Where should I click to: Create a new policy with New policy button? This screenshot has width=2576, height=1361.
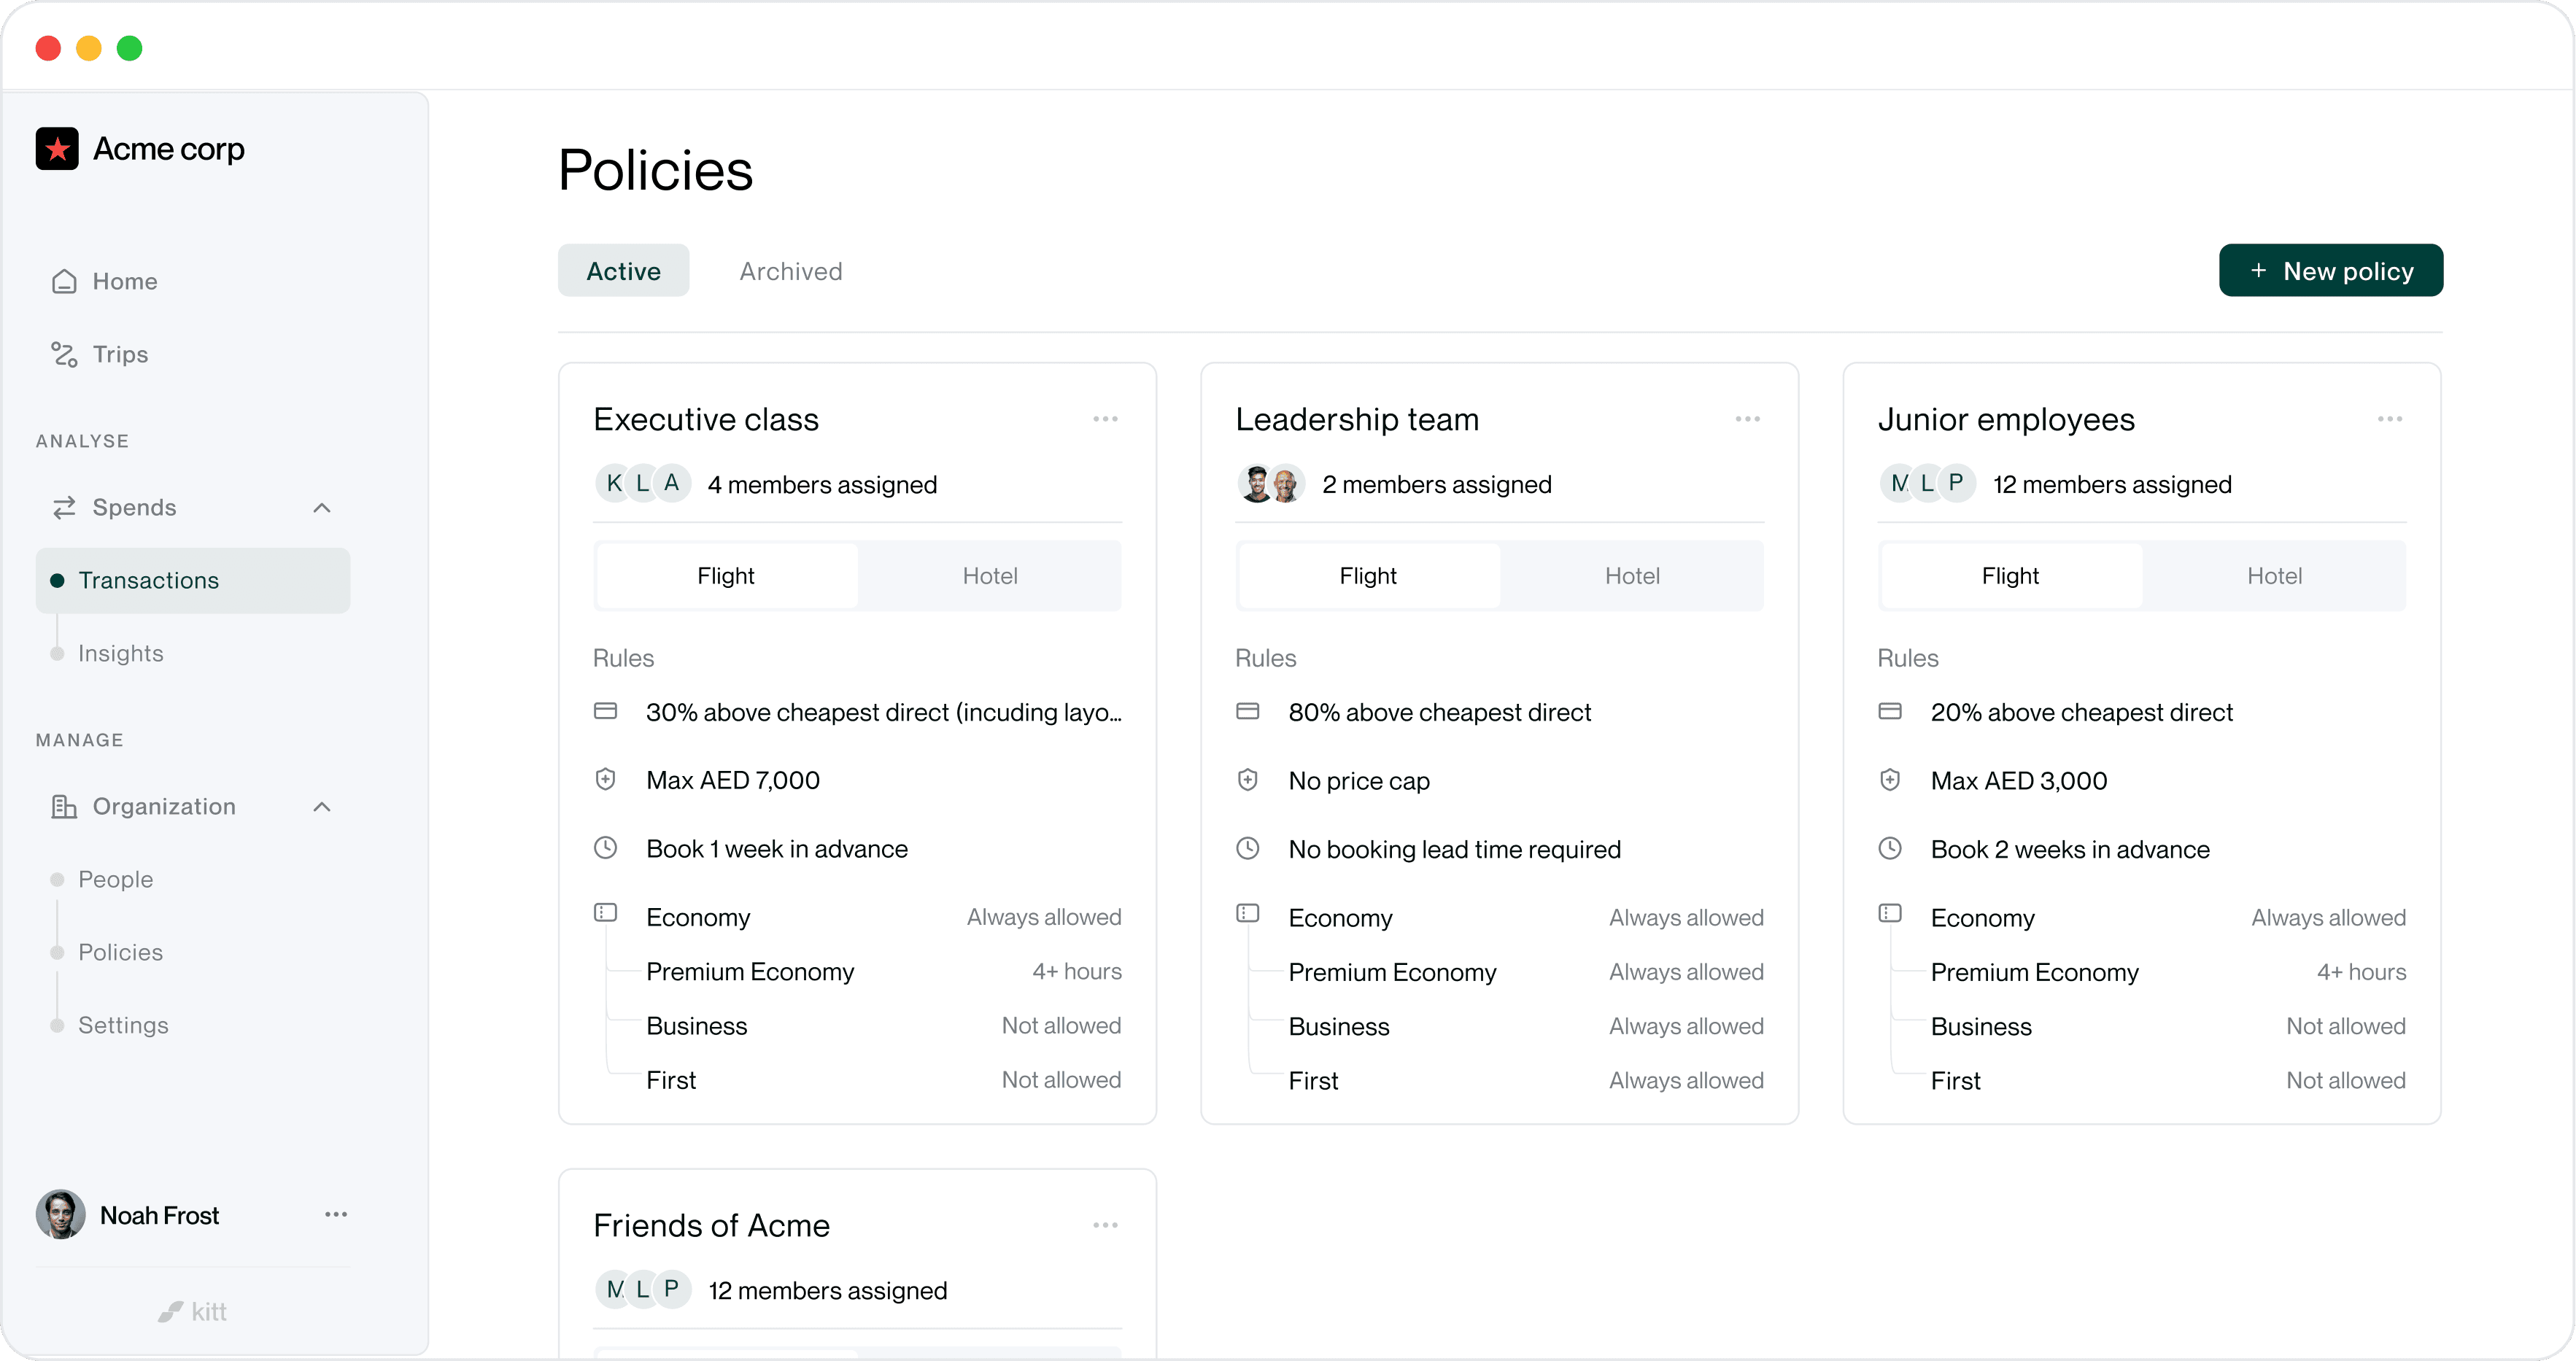2331,271
